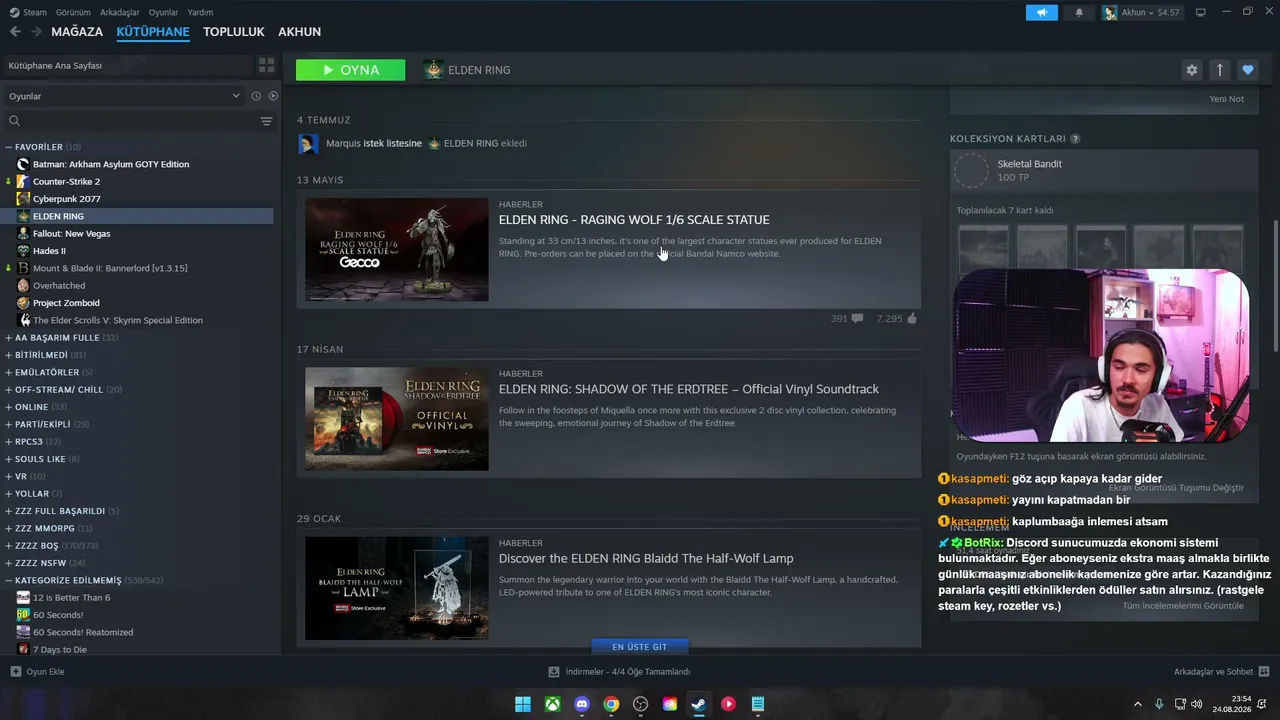Click the upward arrow button beside the gear
1280x720 pixels.
pyautogui.click(x=1219, y=70)
